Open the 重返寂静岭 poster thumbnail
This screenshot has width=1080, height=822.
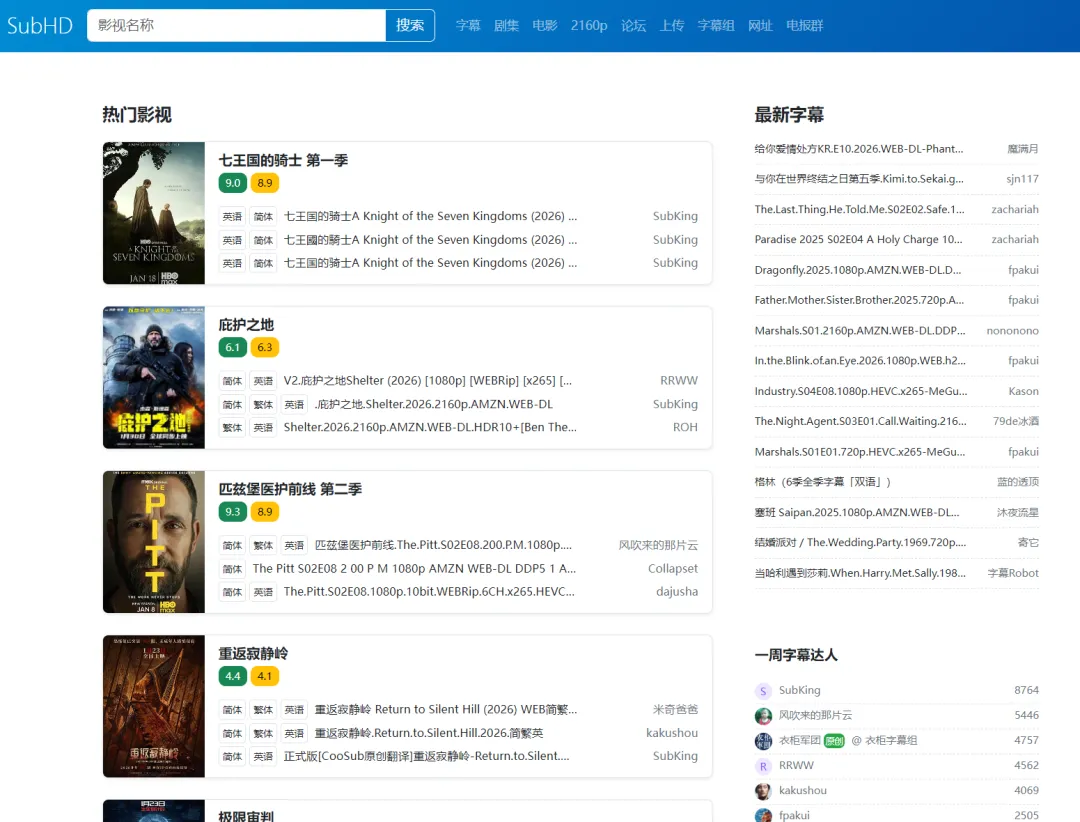point(154,706)
